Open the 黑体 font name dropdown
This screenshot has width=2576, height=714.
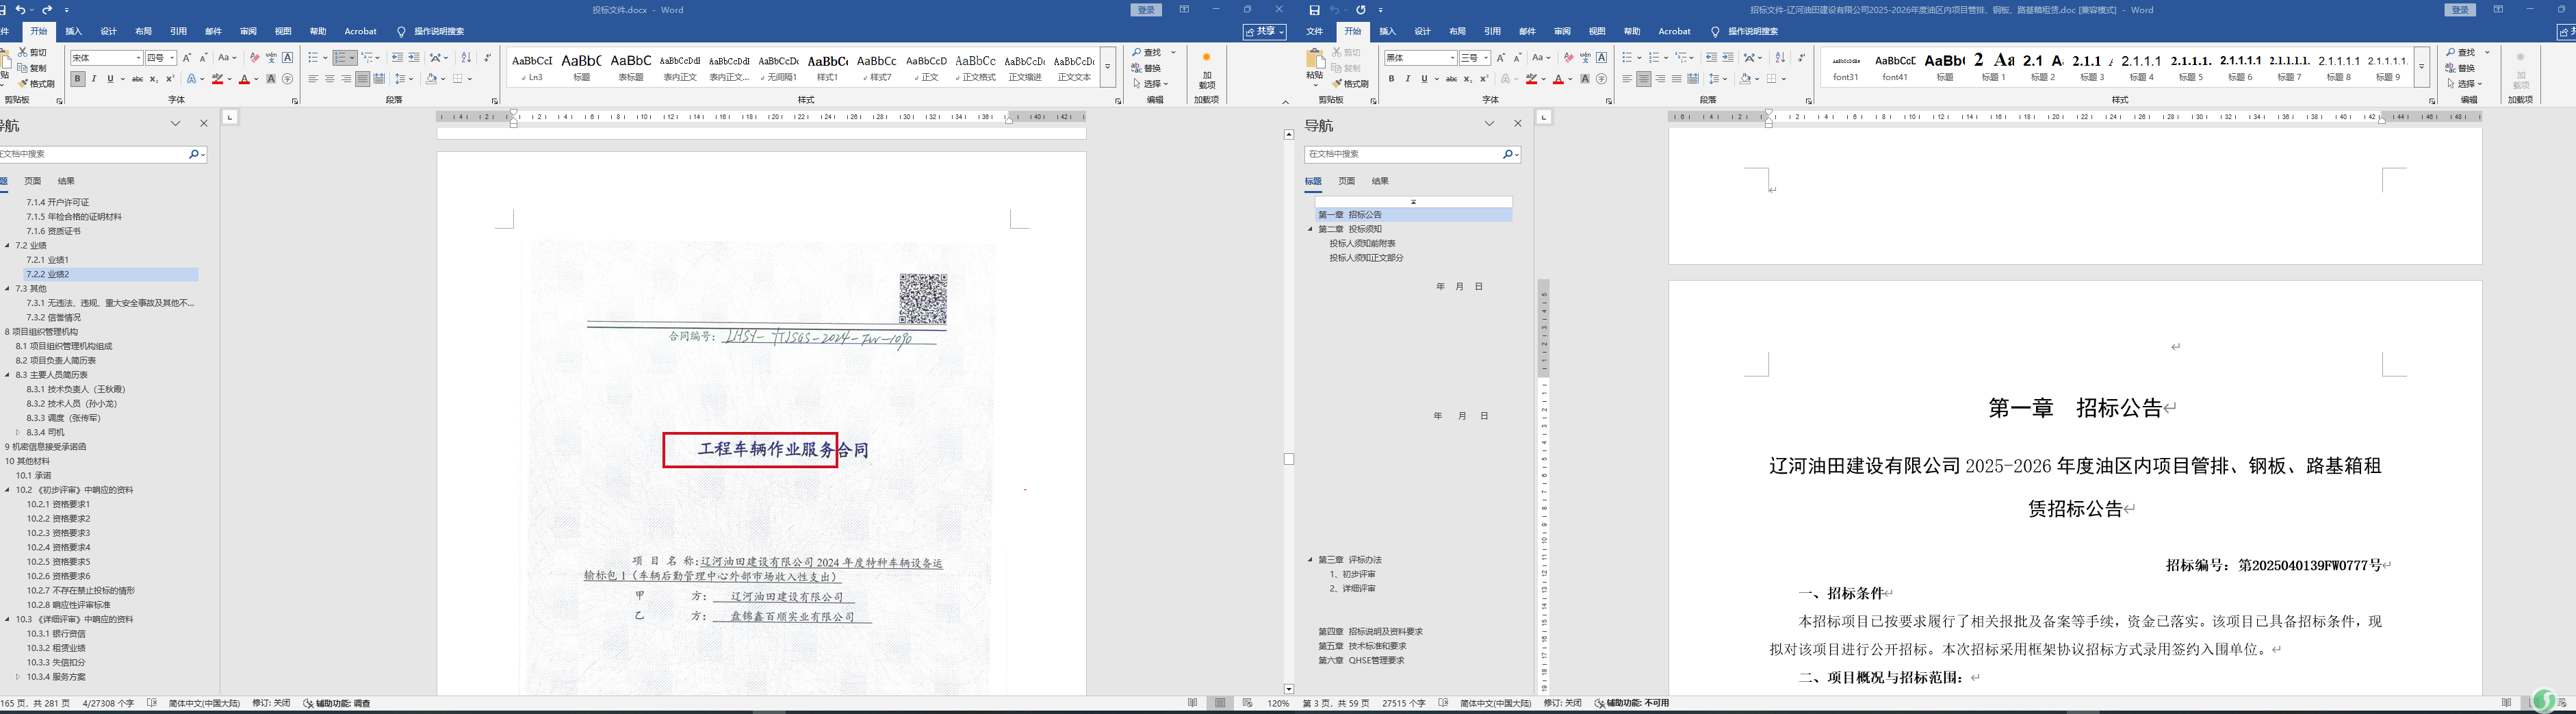[x=1453, y=58]
